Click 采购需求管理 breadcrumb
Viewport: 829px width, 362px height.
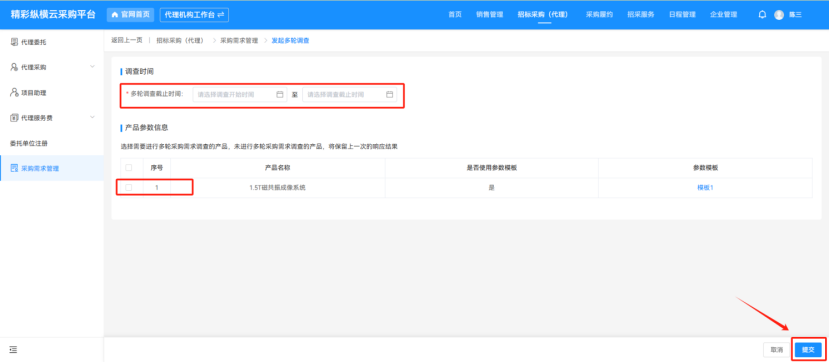[x=239, y=40]
